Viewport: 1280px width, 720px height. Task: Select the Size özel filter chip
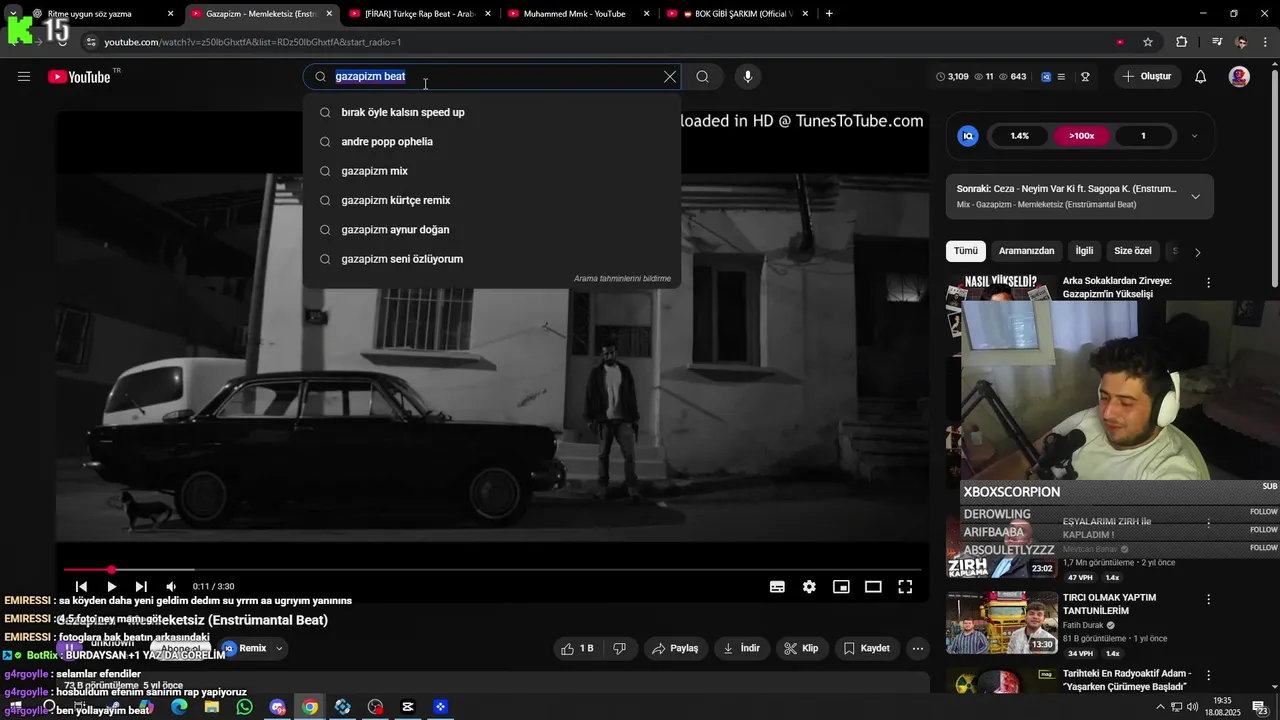click(1133, 251)
